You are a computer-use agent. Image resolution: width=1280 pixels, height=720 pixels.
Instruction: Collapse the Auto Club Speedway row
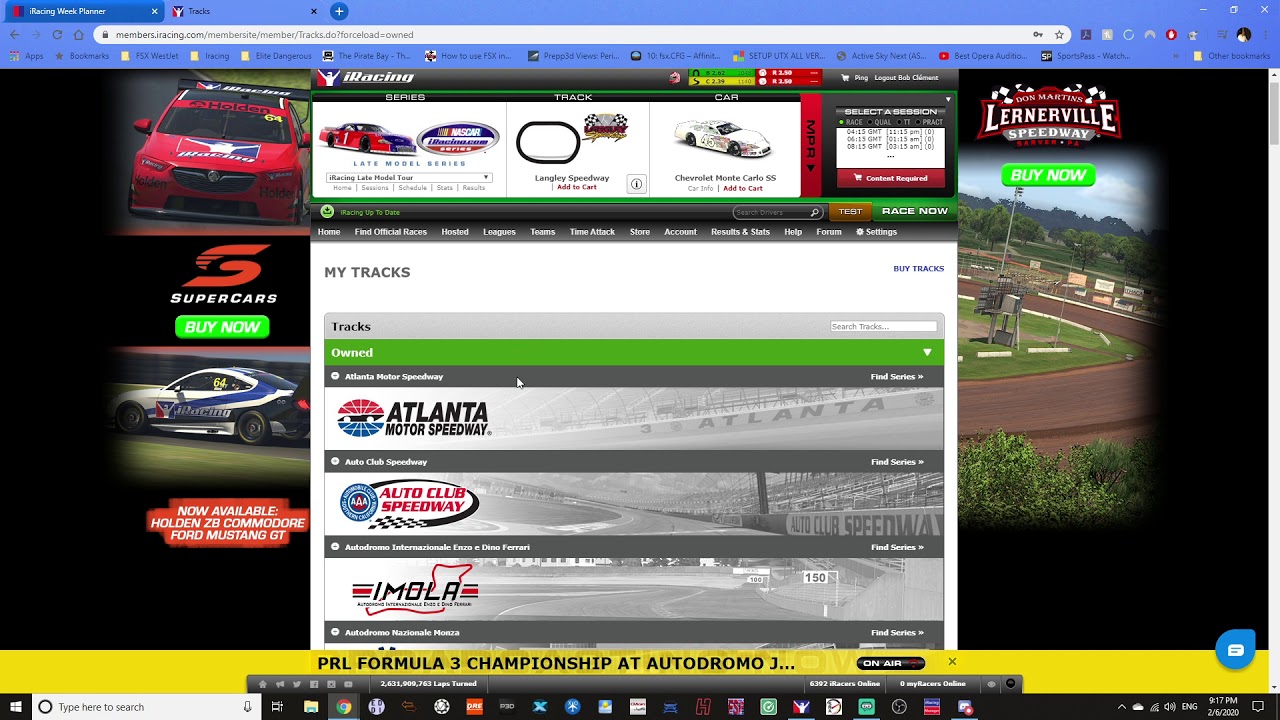[x=335, y=461]
